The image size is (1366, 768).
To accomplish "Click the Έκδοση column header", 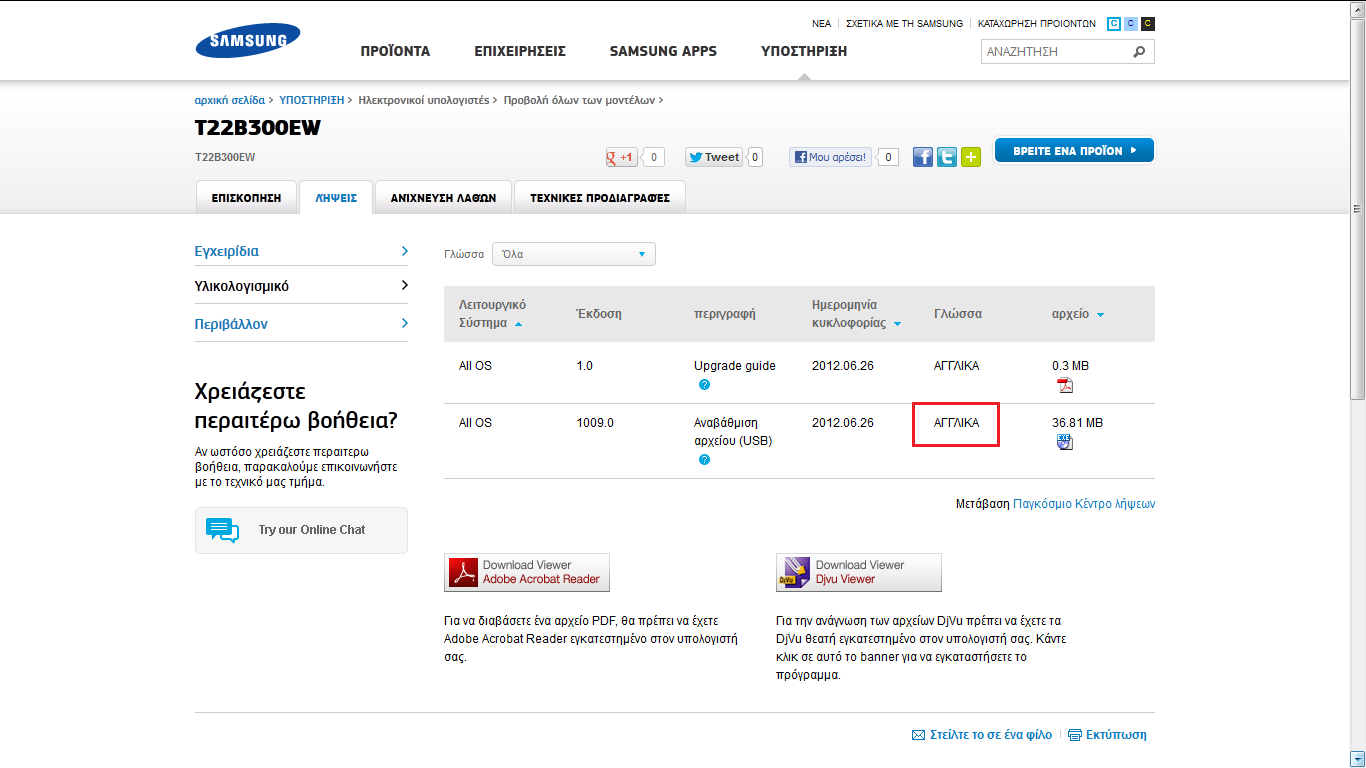I will coord(599,314).
